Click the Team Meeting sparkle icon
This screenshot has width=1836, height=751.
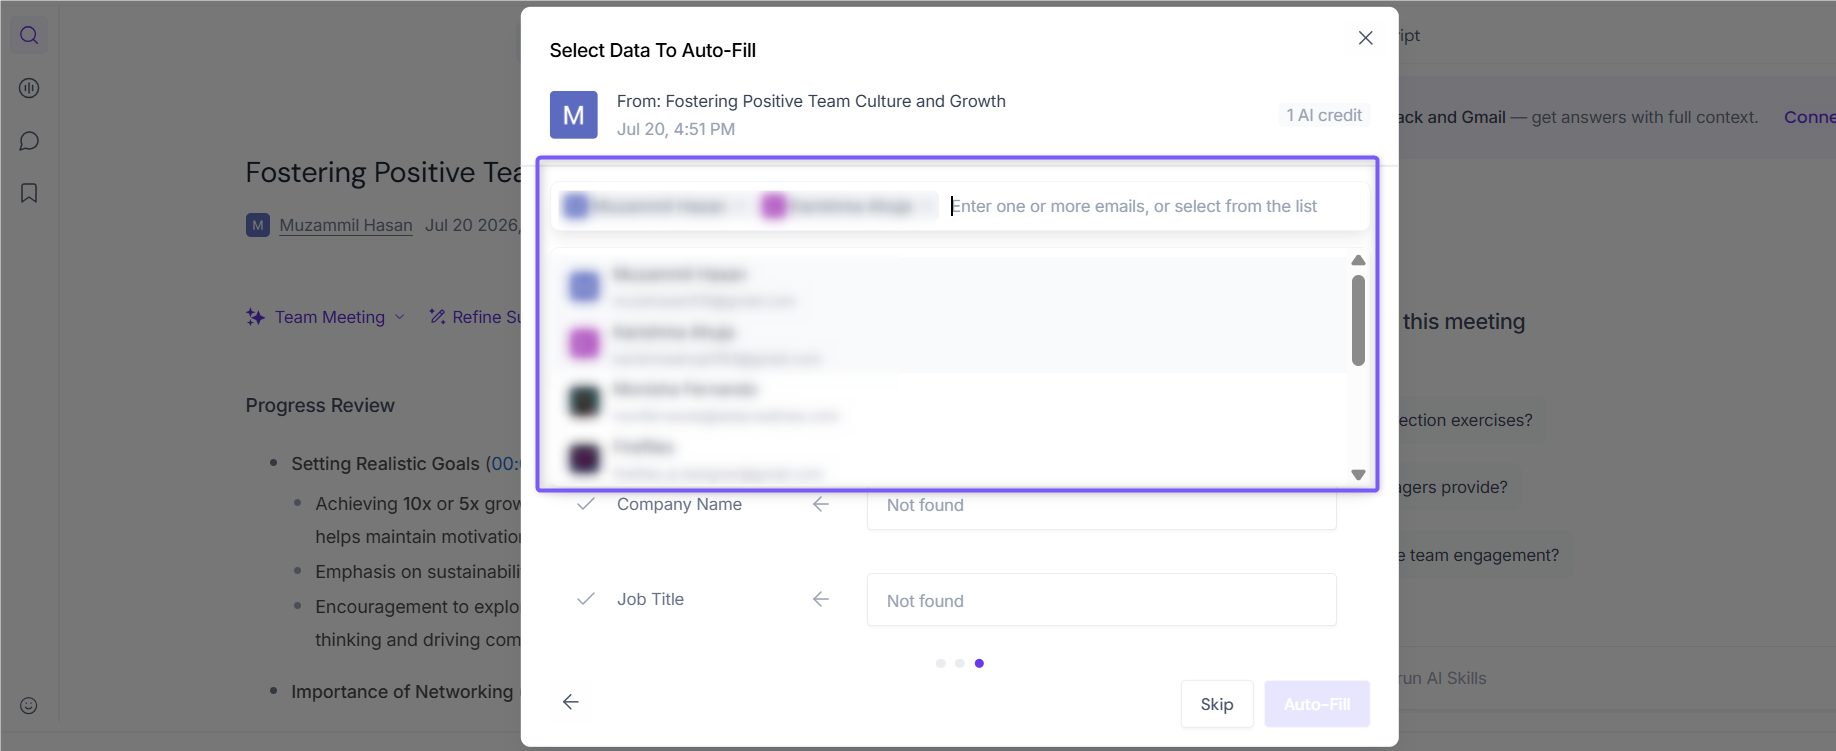pyautogui.click(x=256, y=317)
